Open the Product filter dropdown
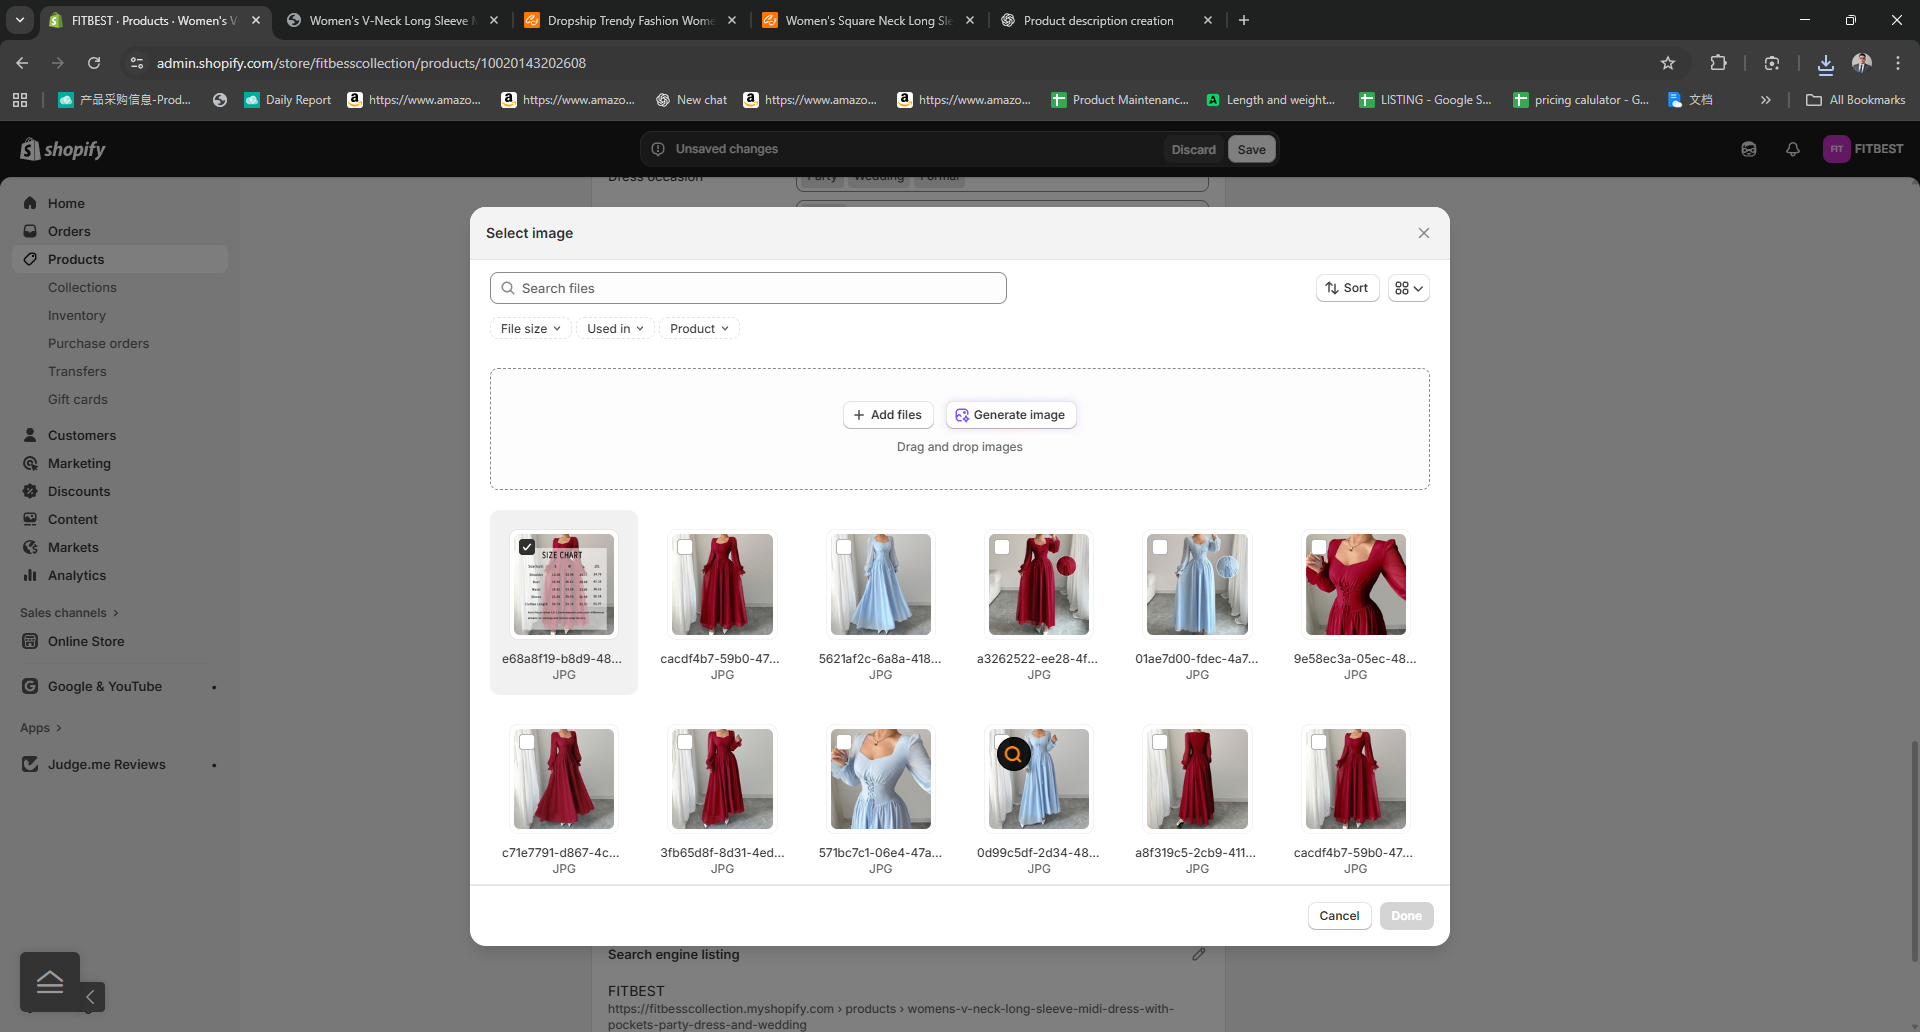This screenshot has height=1032, width=1920. click(699, 329)
